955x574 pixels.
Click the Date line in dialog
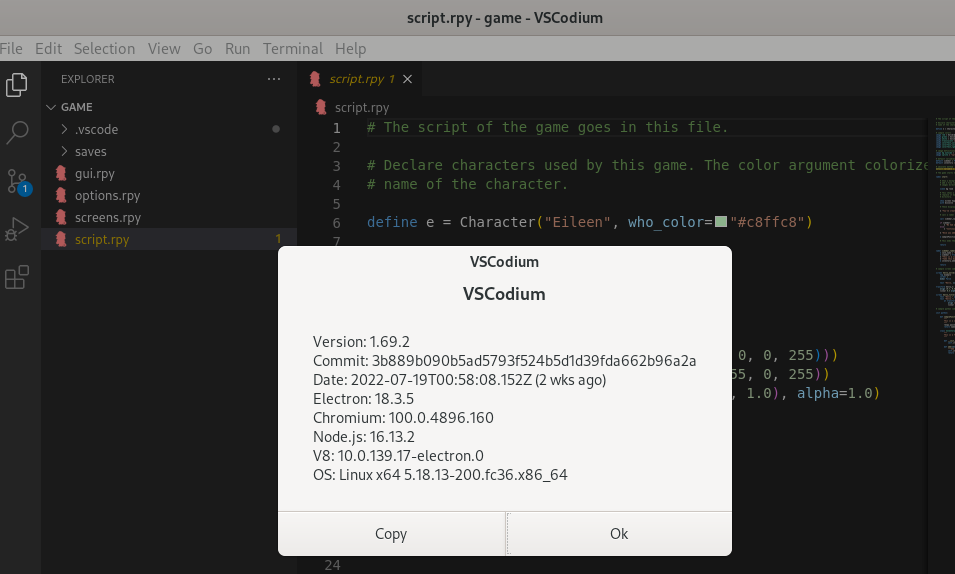[459, 380]
